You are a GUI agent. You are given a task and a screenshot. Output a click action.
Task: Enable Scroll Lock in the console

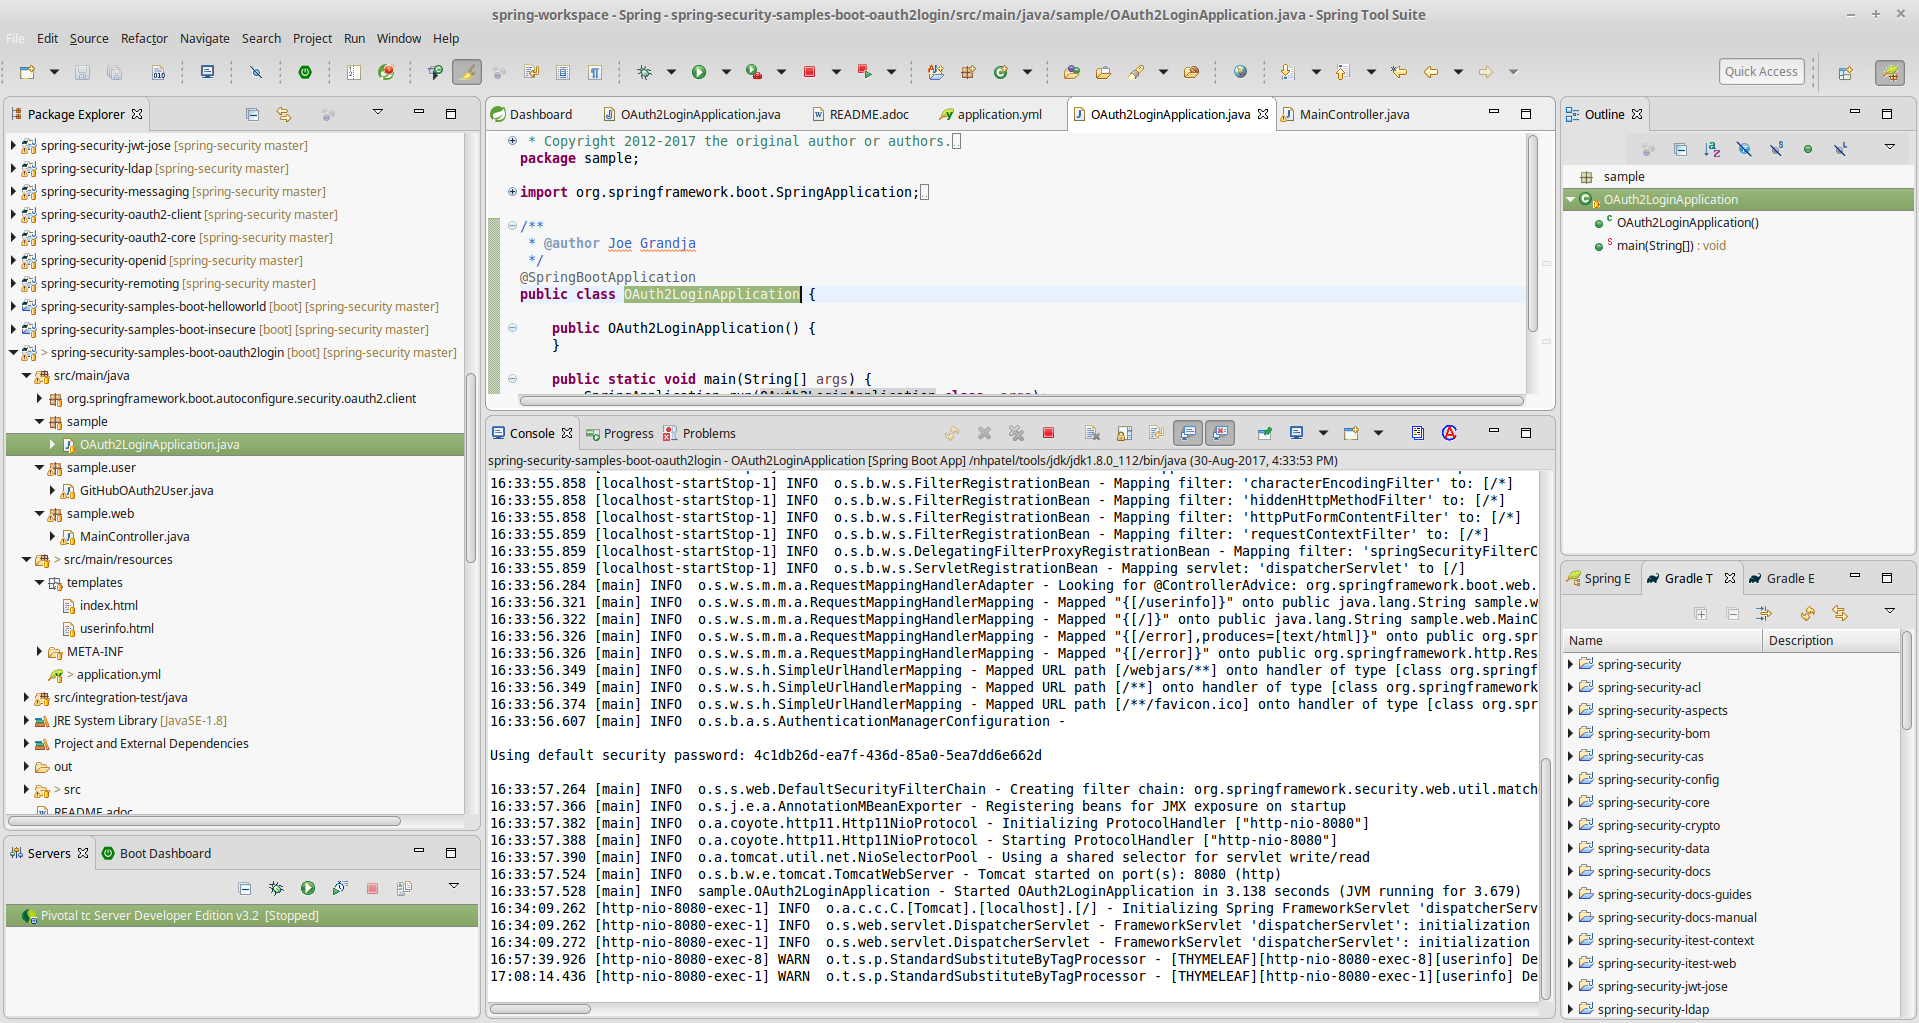[1124, 433]
